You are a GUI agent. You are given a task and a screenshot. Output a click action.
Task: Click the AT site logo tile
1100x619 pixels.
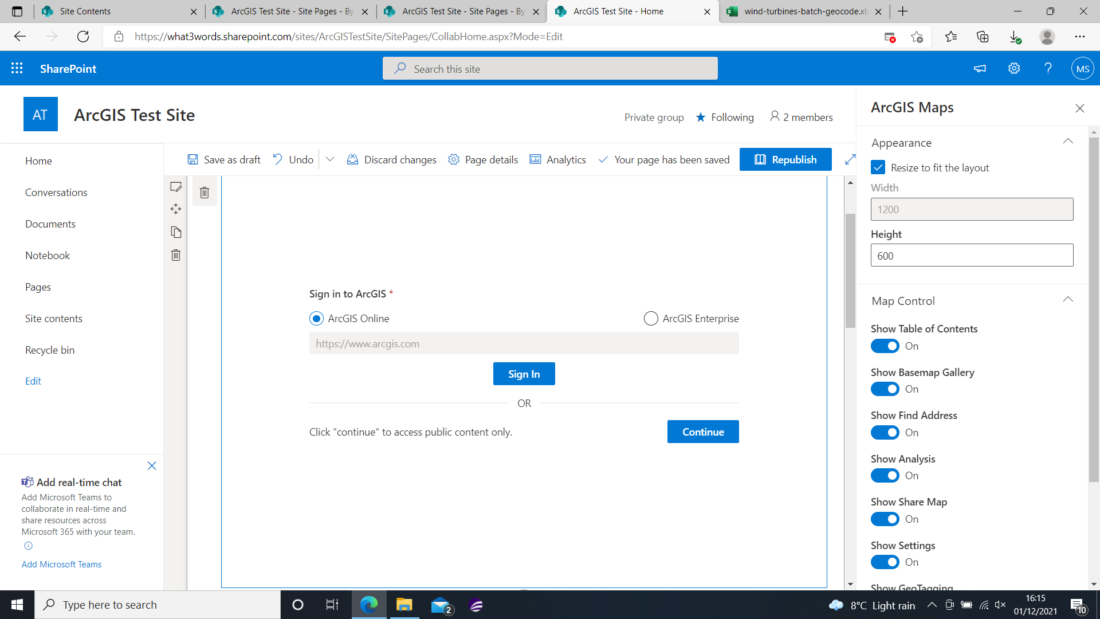[41, 114]
